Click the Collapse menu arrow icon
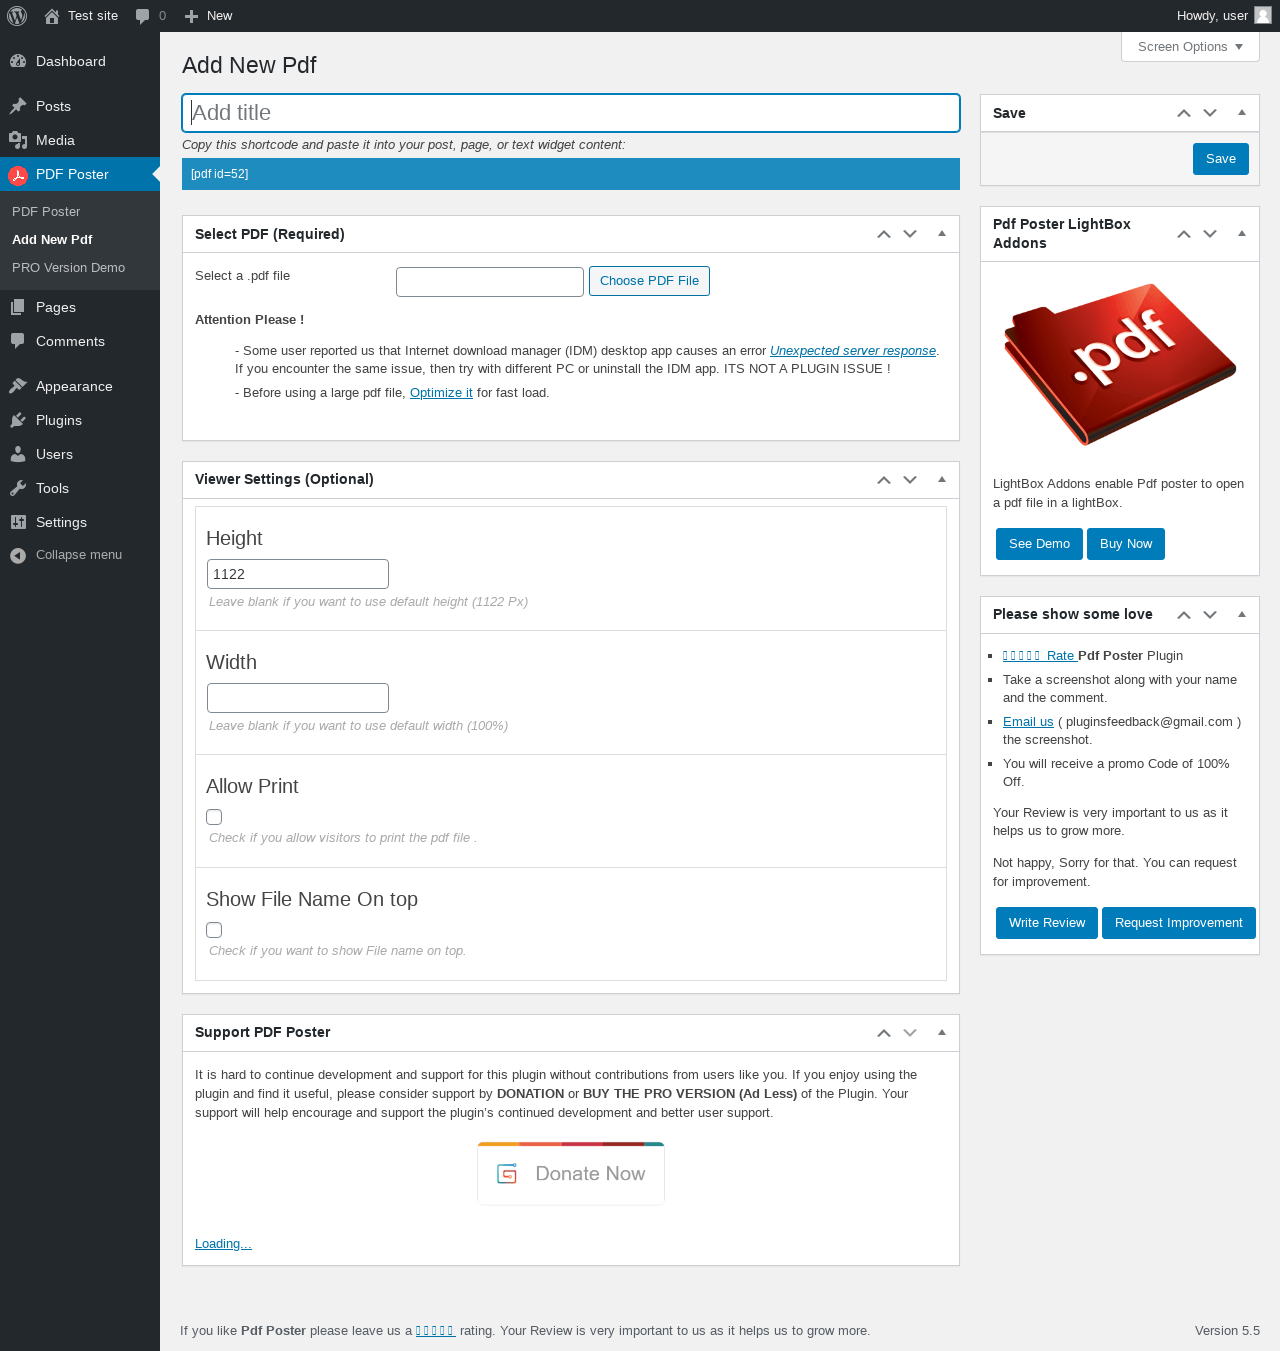This screenshot has height=1351, width=1280. (18, 555)
